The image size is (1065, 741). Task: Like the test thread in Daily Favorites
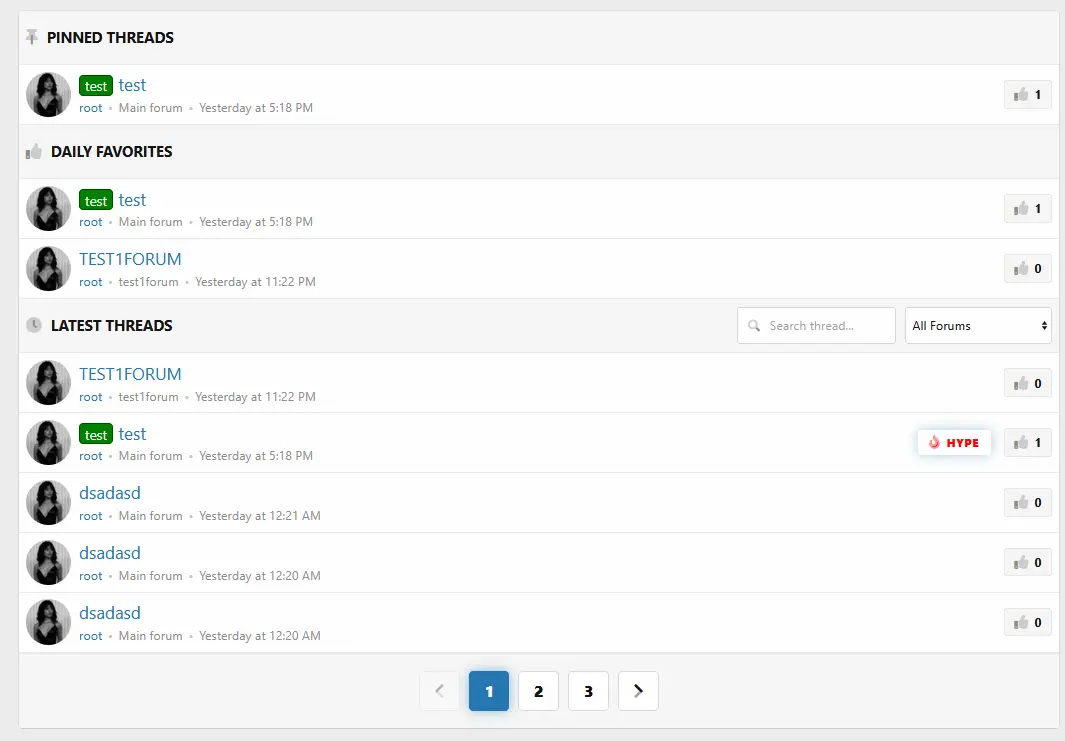pyautogui.click(x=1027, y=209)
